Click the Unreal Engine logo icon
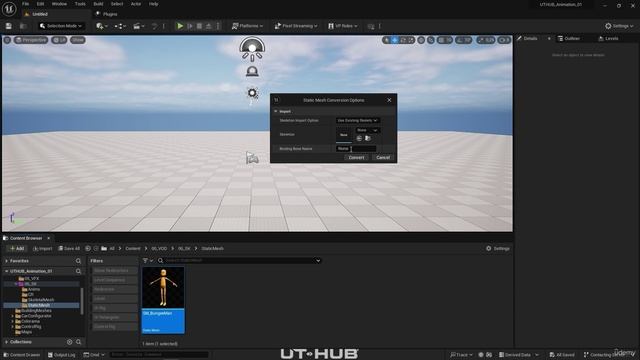Image resolution: width=640 pixels, height=360 pixels. [x=9, y=9]
